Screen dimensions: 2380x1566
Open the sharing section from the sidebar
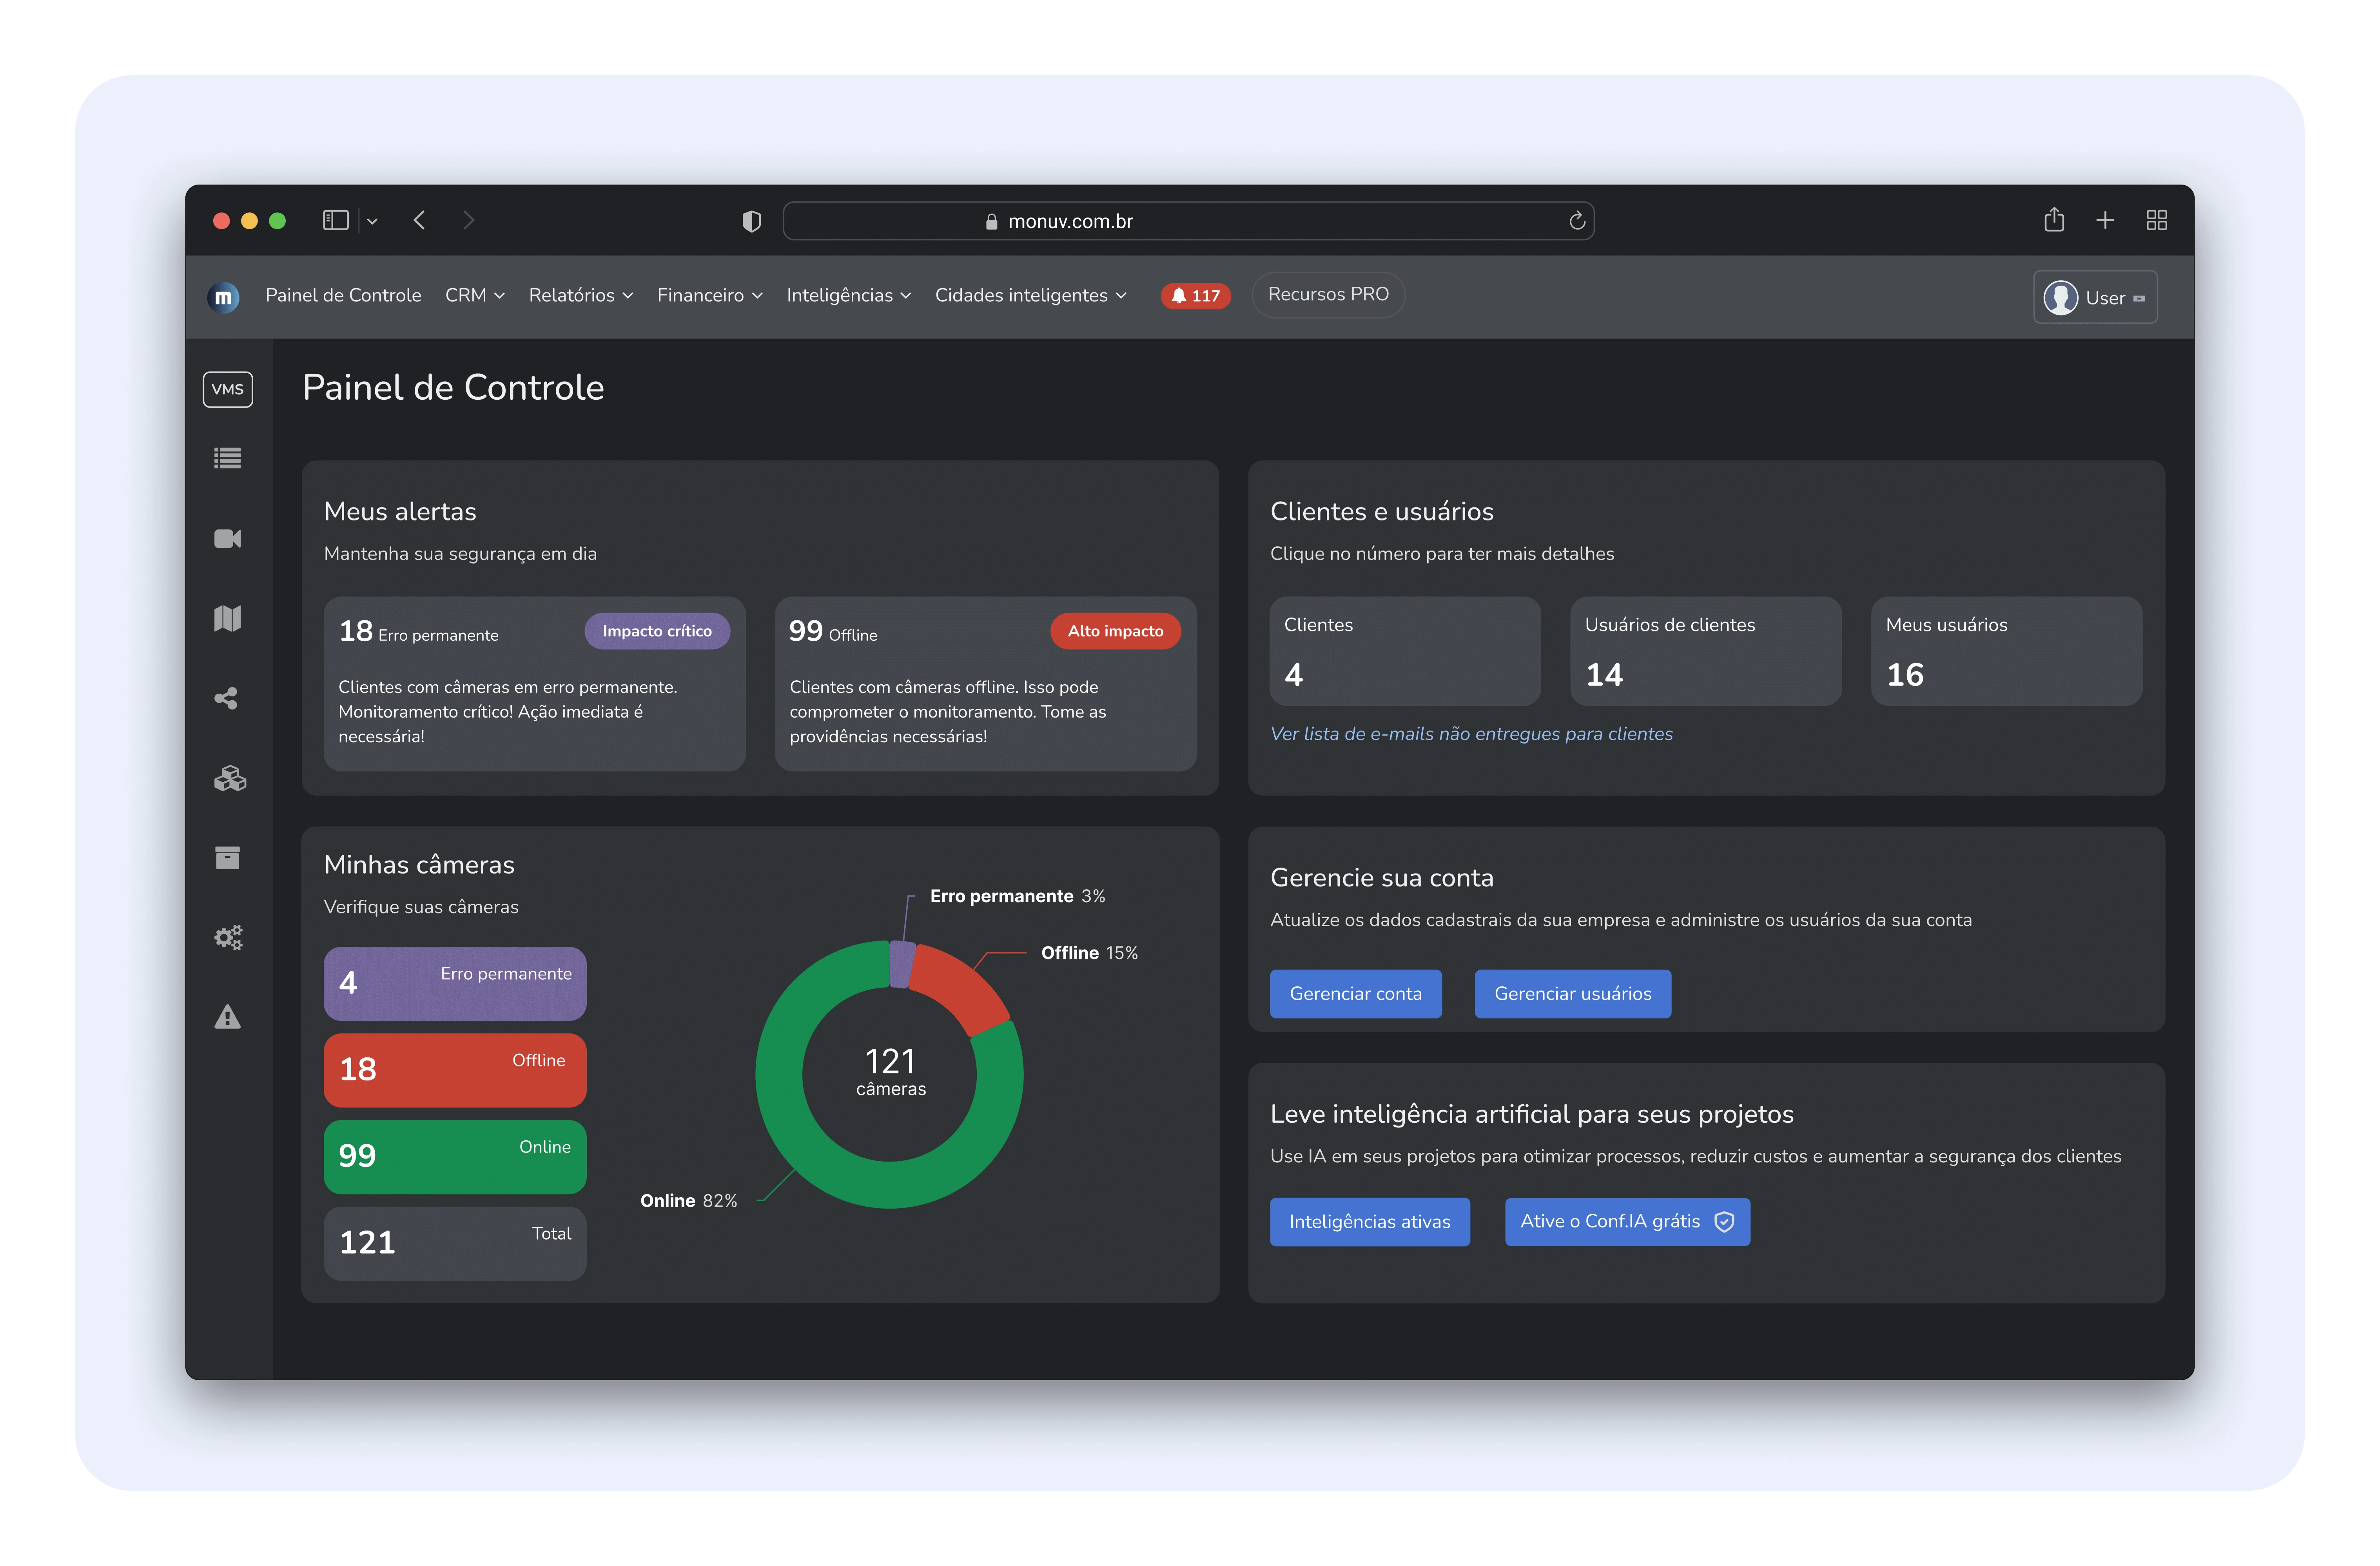(228, 698)
